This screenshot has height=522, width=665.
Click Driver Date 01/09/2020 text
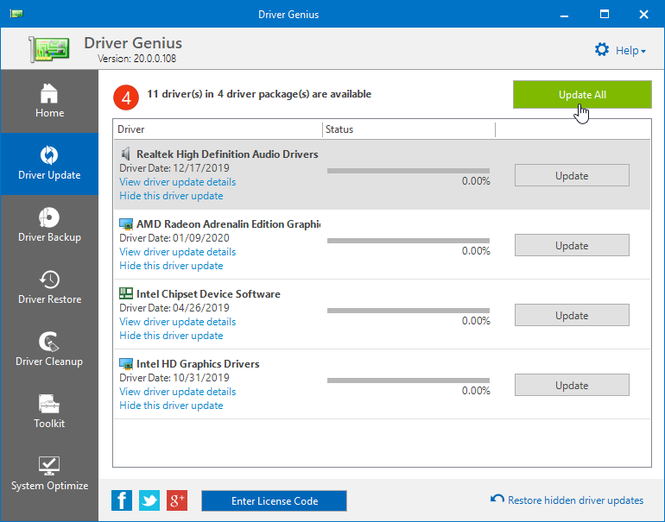[174, 238]
